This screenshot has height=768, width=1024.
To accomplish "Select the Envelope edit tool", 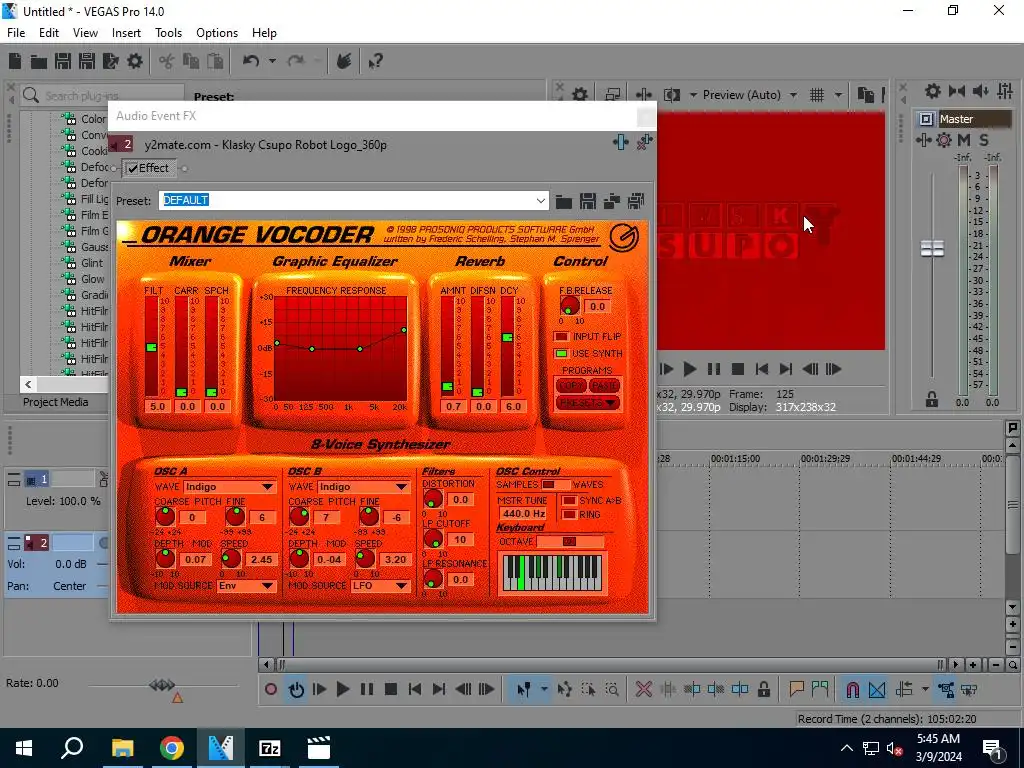I will (564, 689).
